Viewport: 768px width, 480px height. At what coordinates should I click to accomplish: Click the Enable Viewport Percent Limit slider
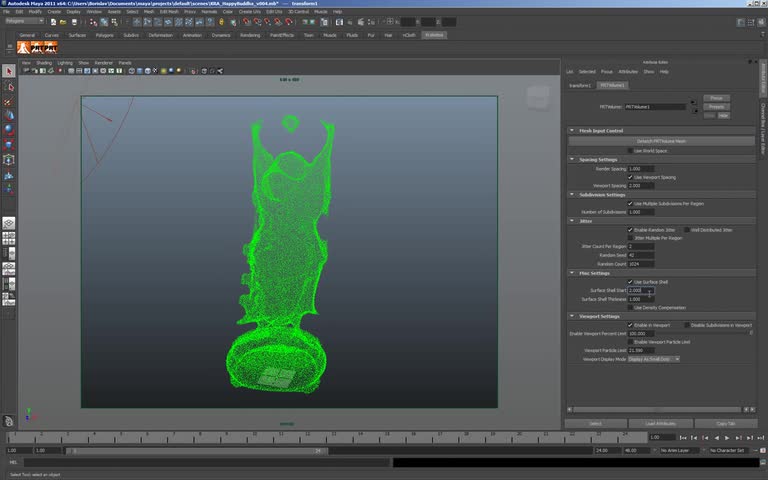(704, 334)
